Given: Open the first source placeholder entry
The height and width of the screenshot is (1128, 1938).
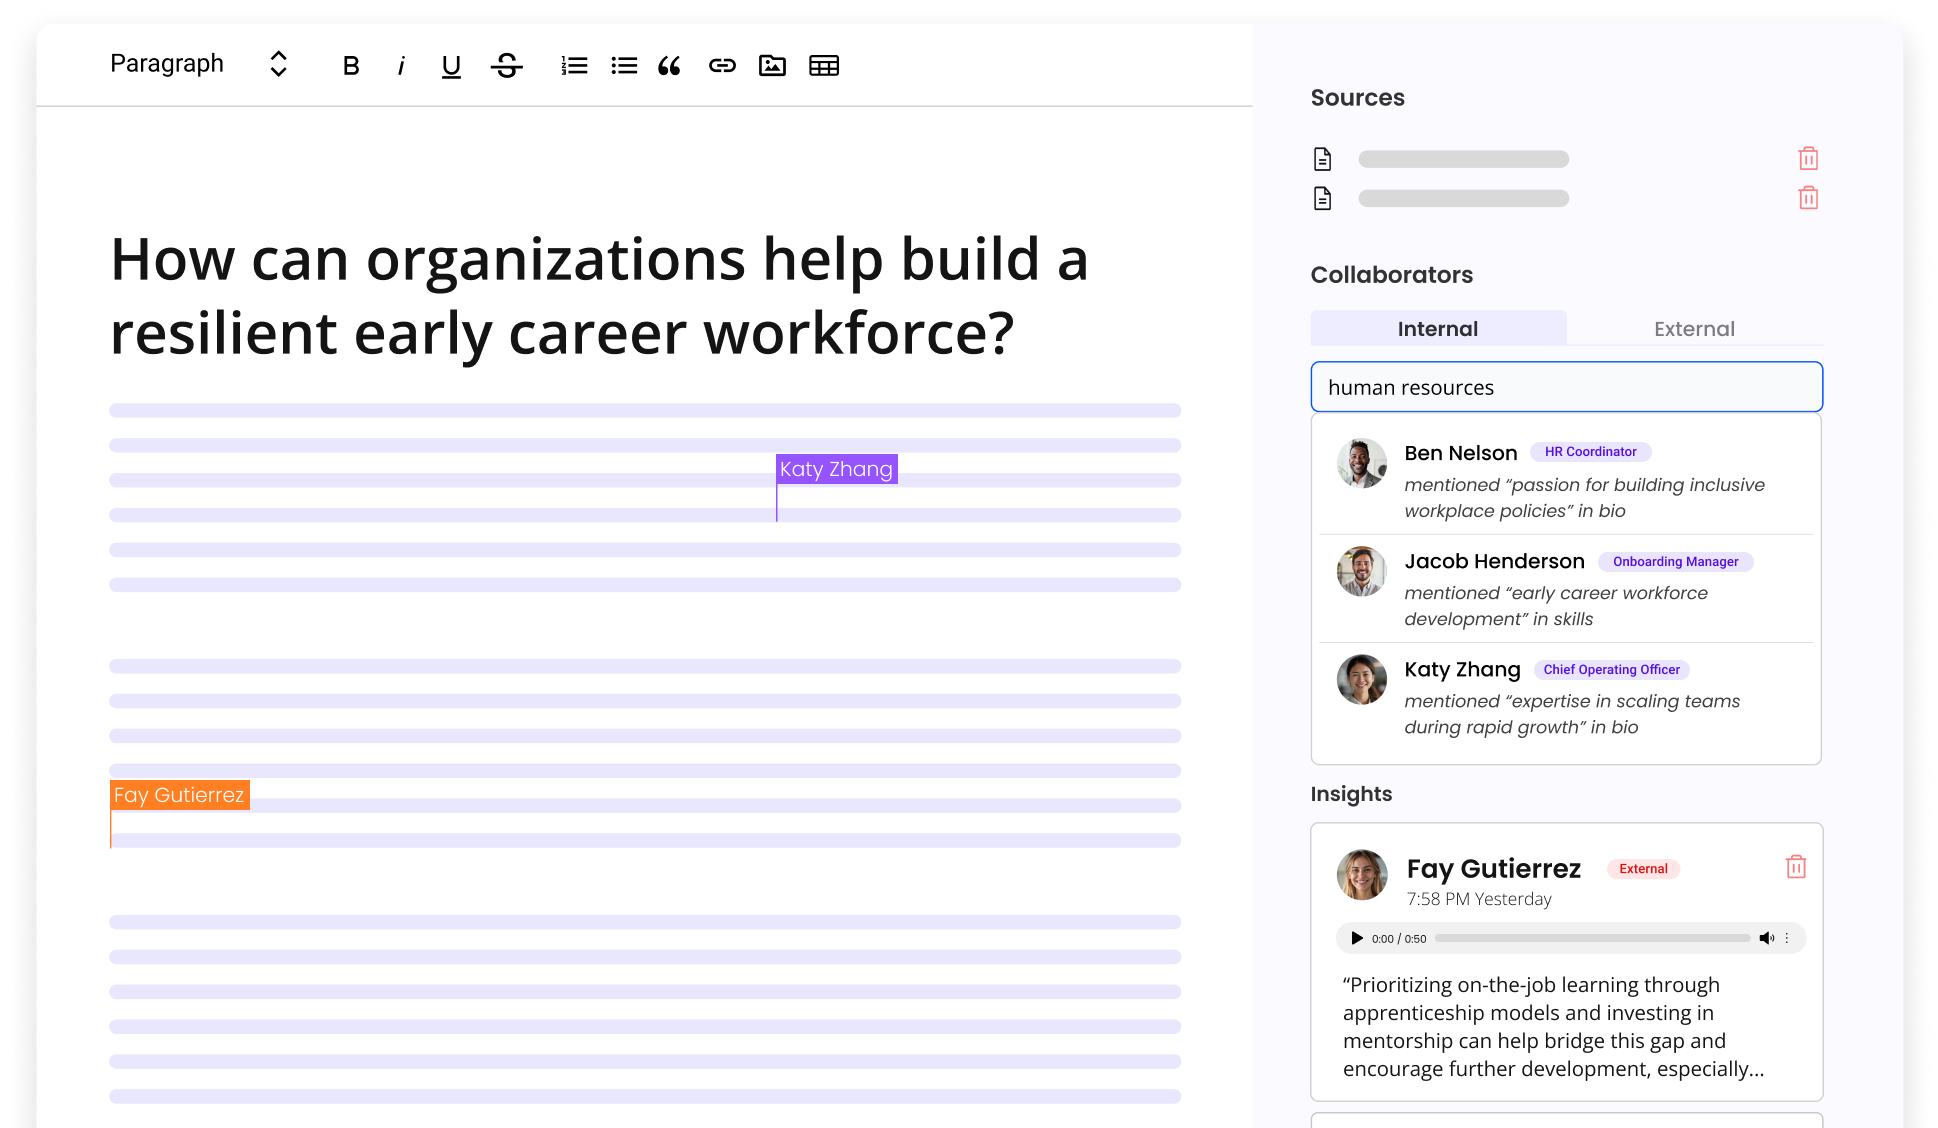Looking at the screenshot, I should click(x=1463, y=159).
